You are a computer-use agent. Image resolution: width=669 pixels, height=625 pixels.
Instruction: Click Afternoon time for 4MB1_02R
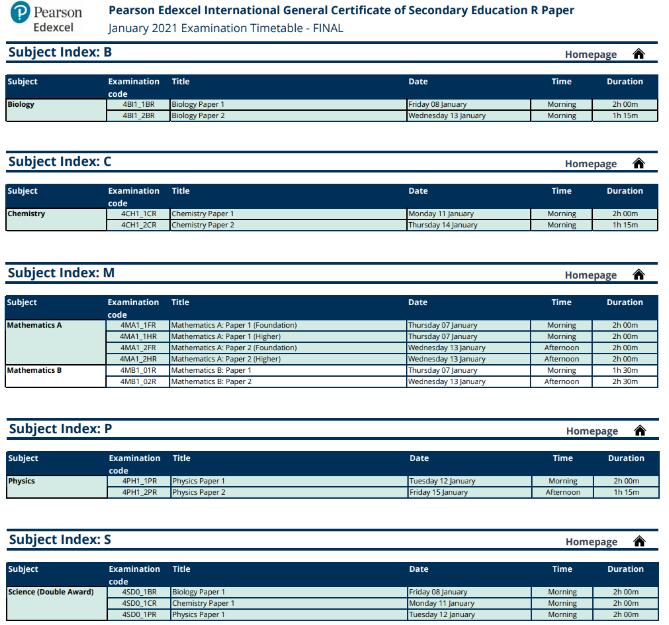point(561,381)
